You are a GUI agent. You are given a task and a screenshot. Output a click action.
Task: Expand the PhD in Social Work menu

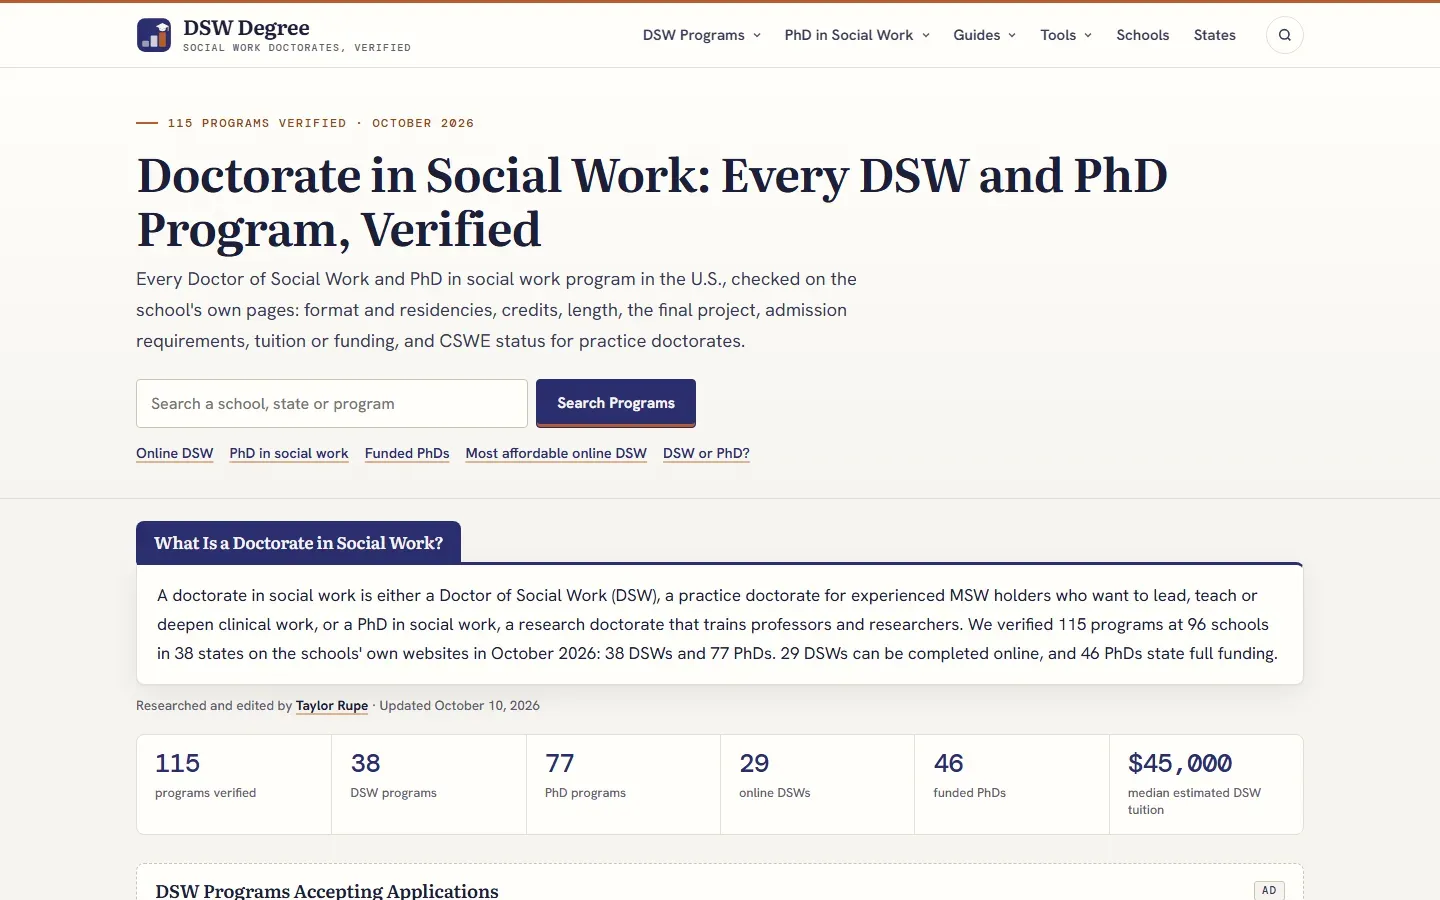click(x=857, y=35)
